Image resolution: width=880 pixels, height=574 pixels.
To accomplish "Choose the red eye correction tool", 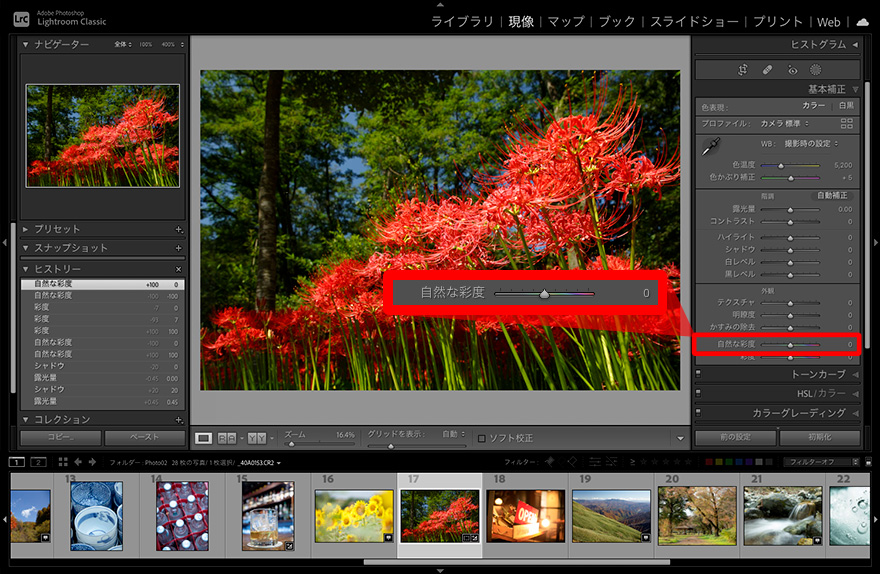I will [x=792, y=70].
